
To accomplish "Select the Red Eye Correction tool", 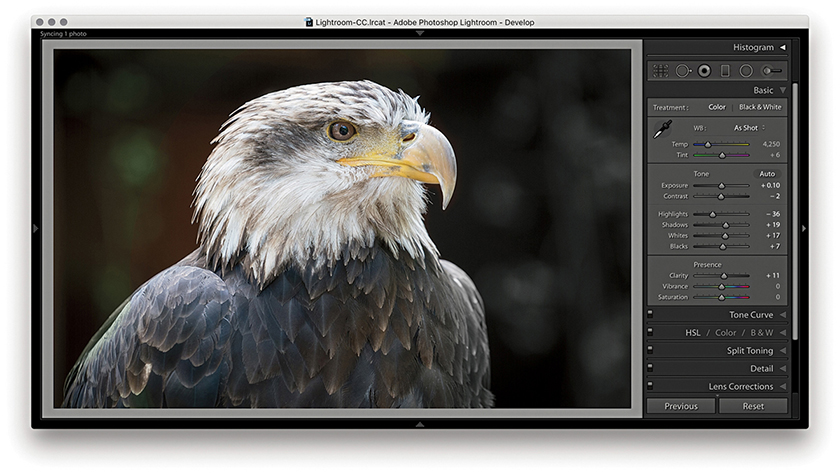I will click(x=704, y=71).
